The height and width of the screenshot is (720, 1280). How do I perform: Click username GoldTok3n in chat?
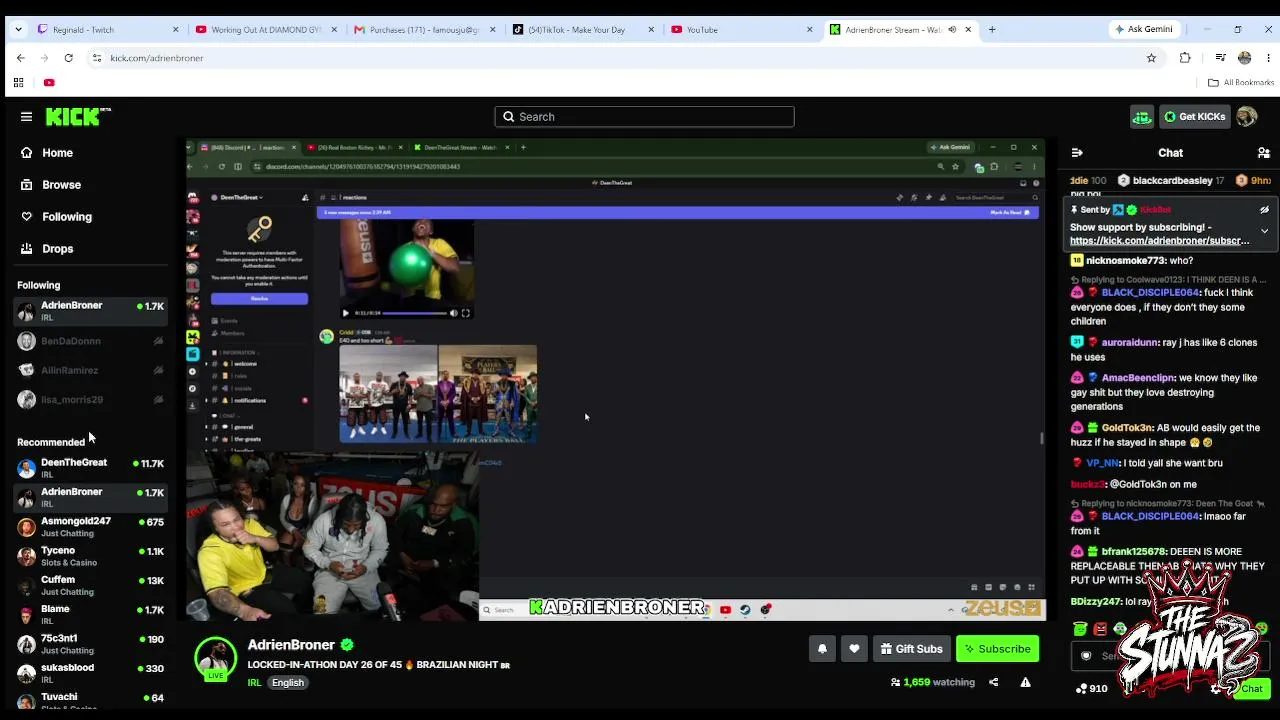[1128, 428]
